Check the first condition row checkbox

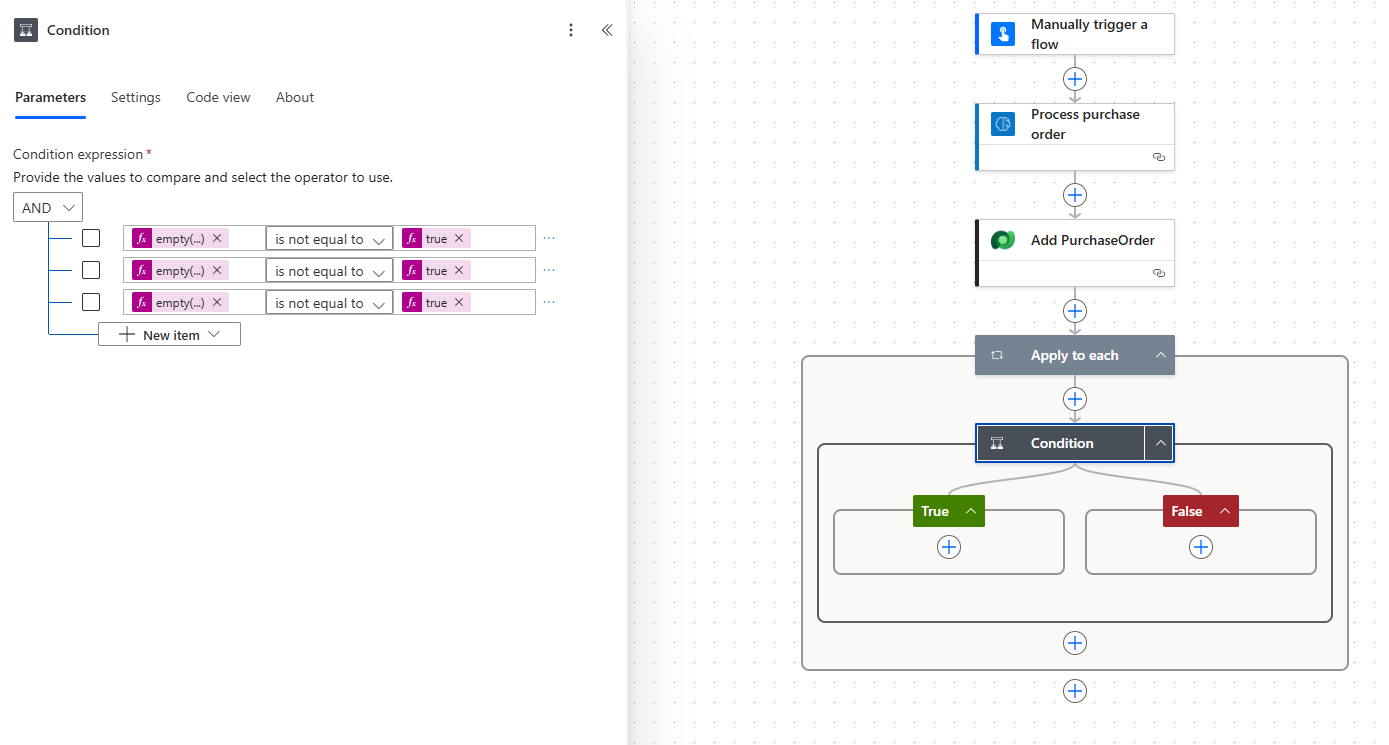(90, 238)
